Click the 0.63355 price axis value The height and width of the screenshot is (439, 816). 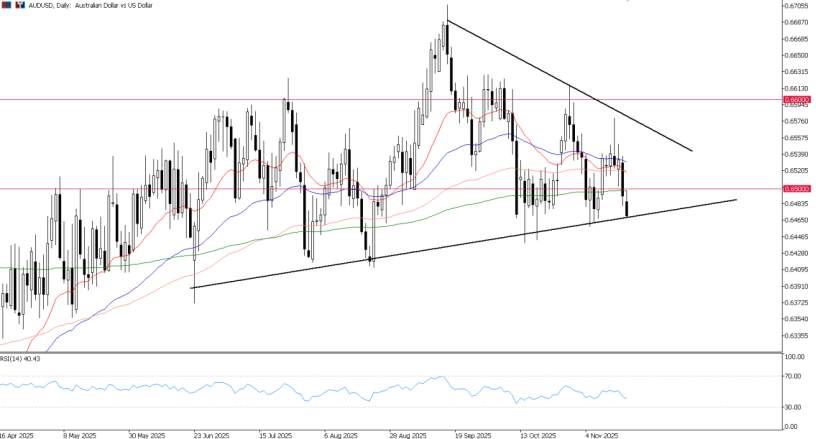point(797,335)
